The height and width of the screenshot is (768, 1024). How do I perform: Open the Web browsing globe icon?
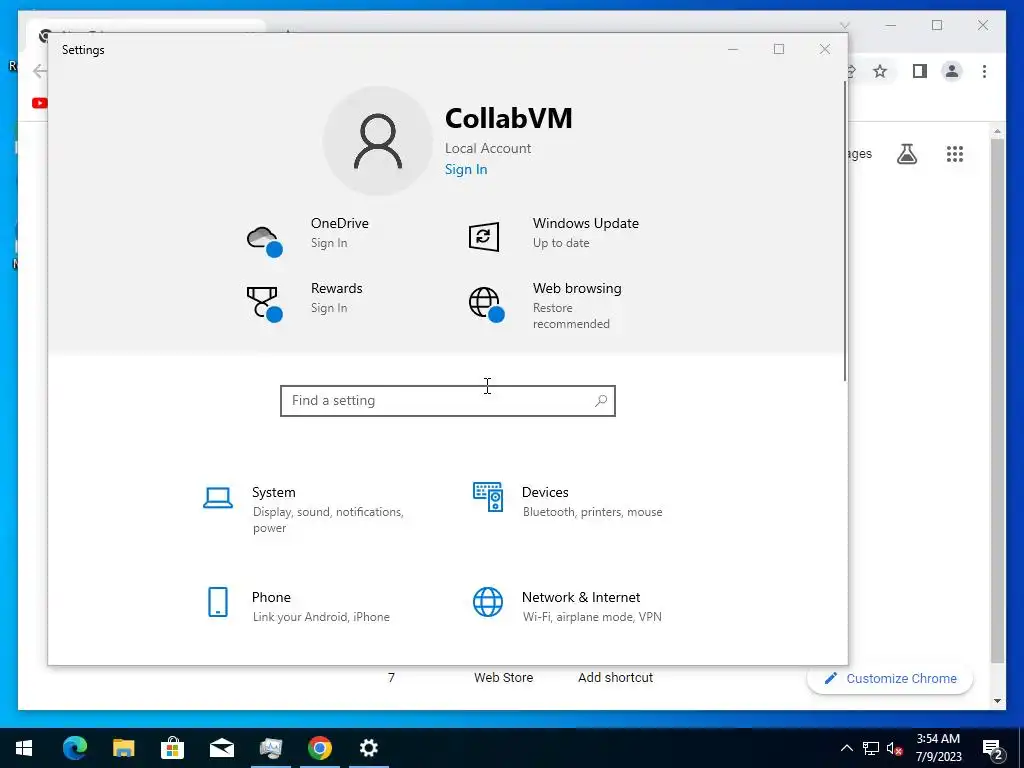coord(487,304)
